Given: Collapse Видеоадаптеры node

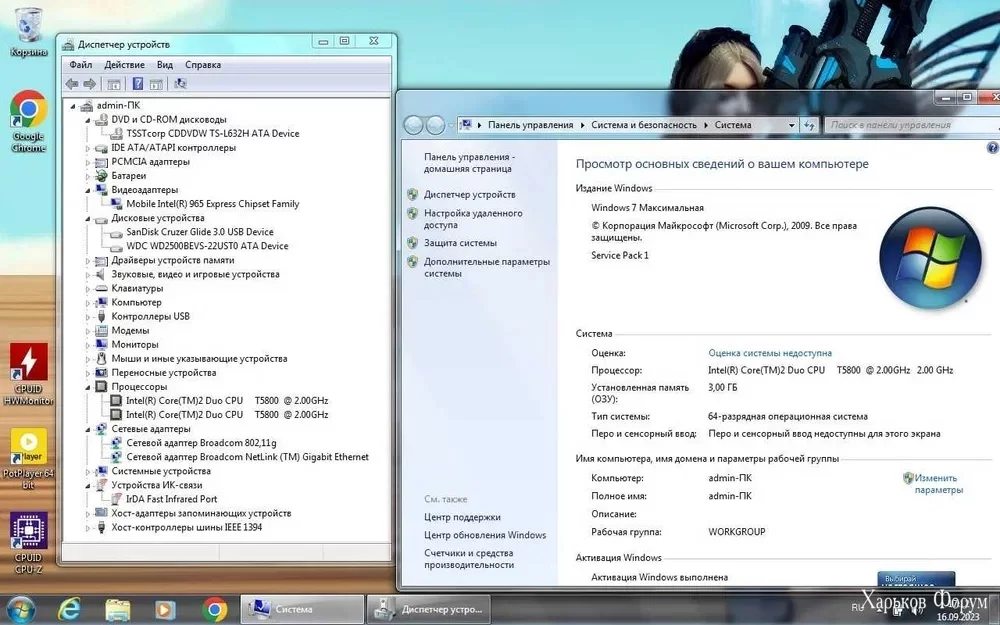Looking at the screenshot, I should (88, 190).
